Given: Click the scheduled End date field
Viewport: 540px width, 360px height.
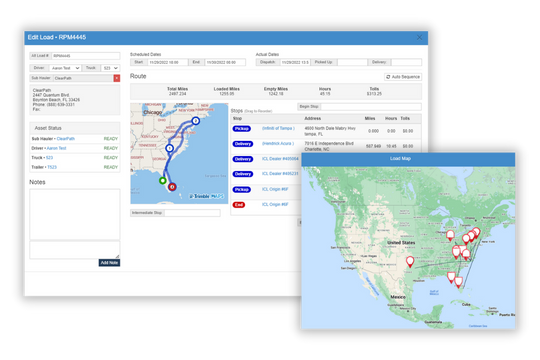Looking at the screenshot, I should pyautogui.click(x=225, y=62).
